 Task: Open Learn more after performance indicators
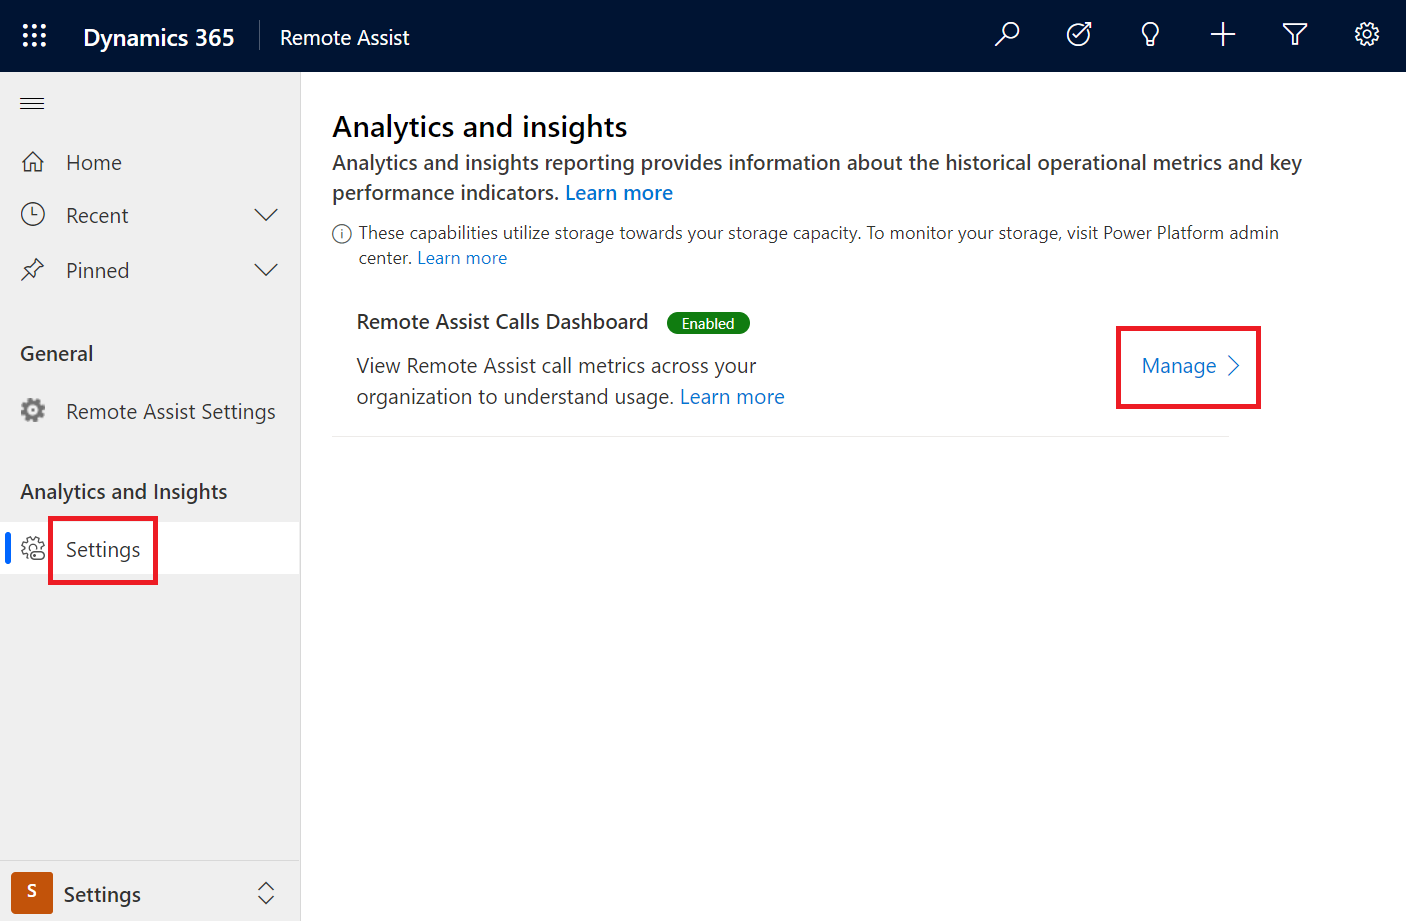click(x=619, y=193)
